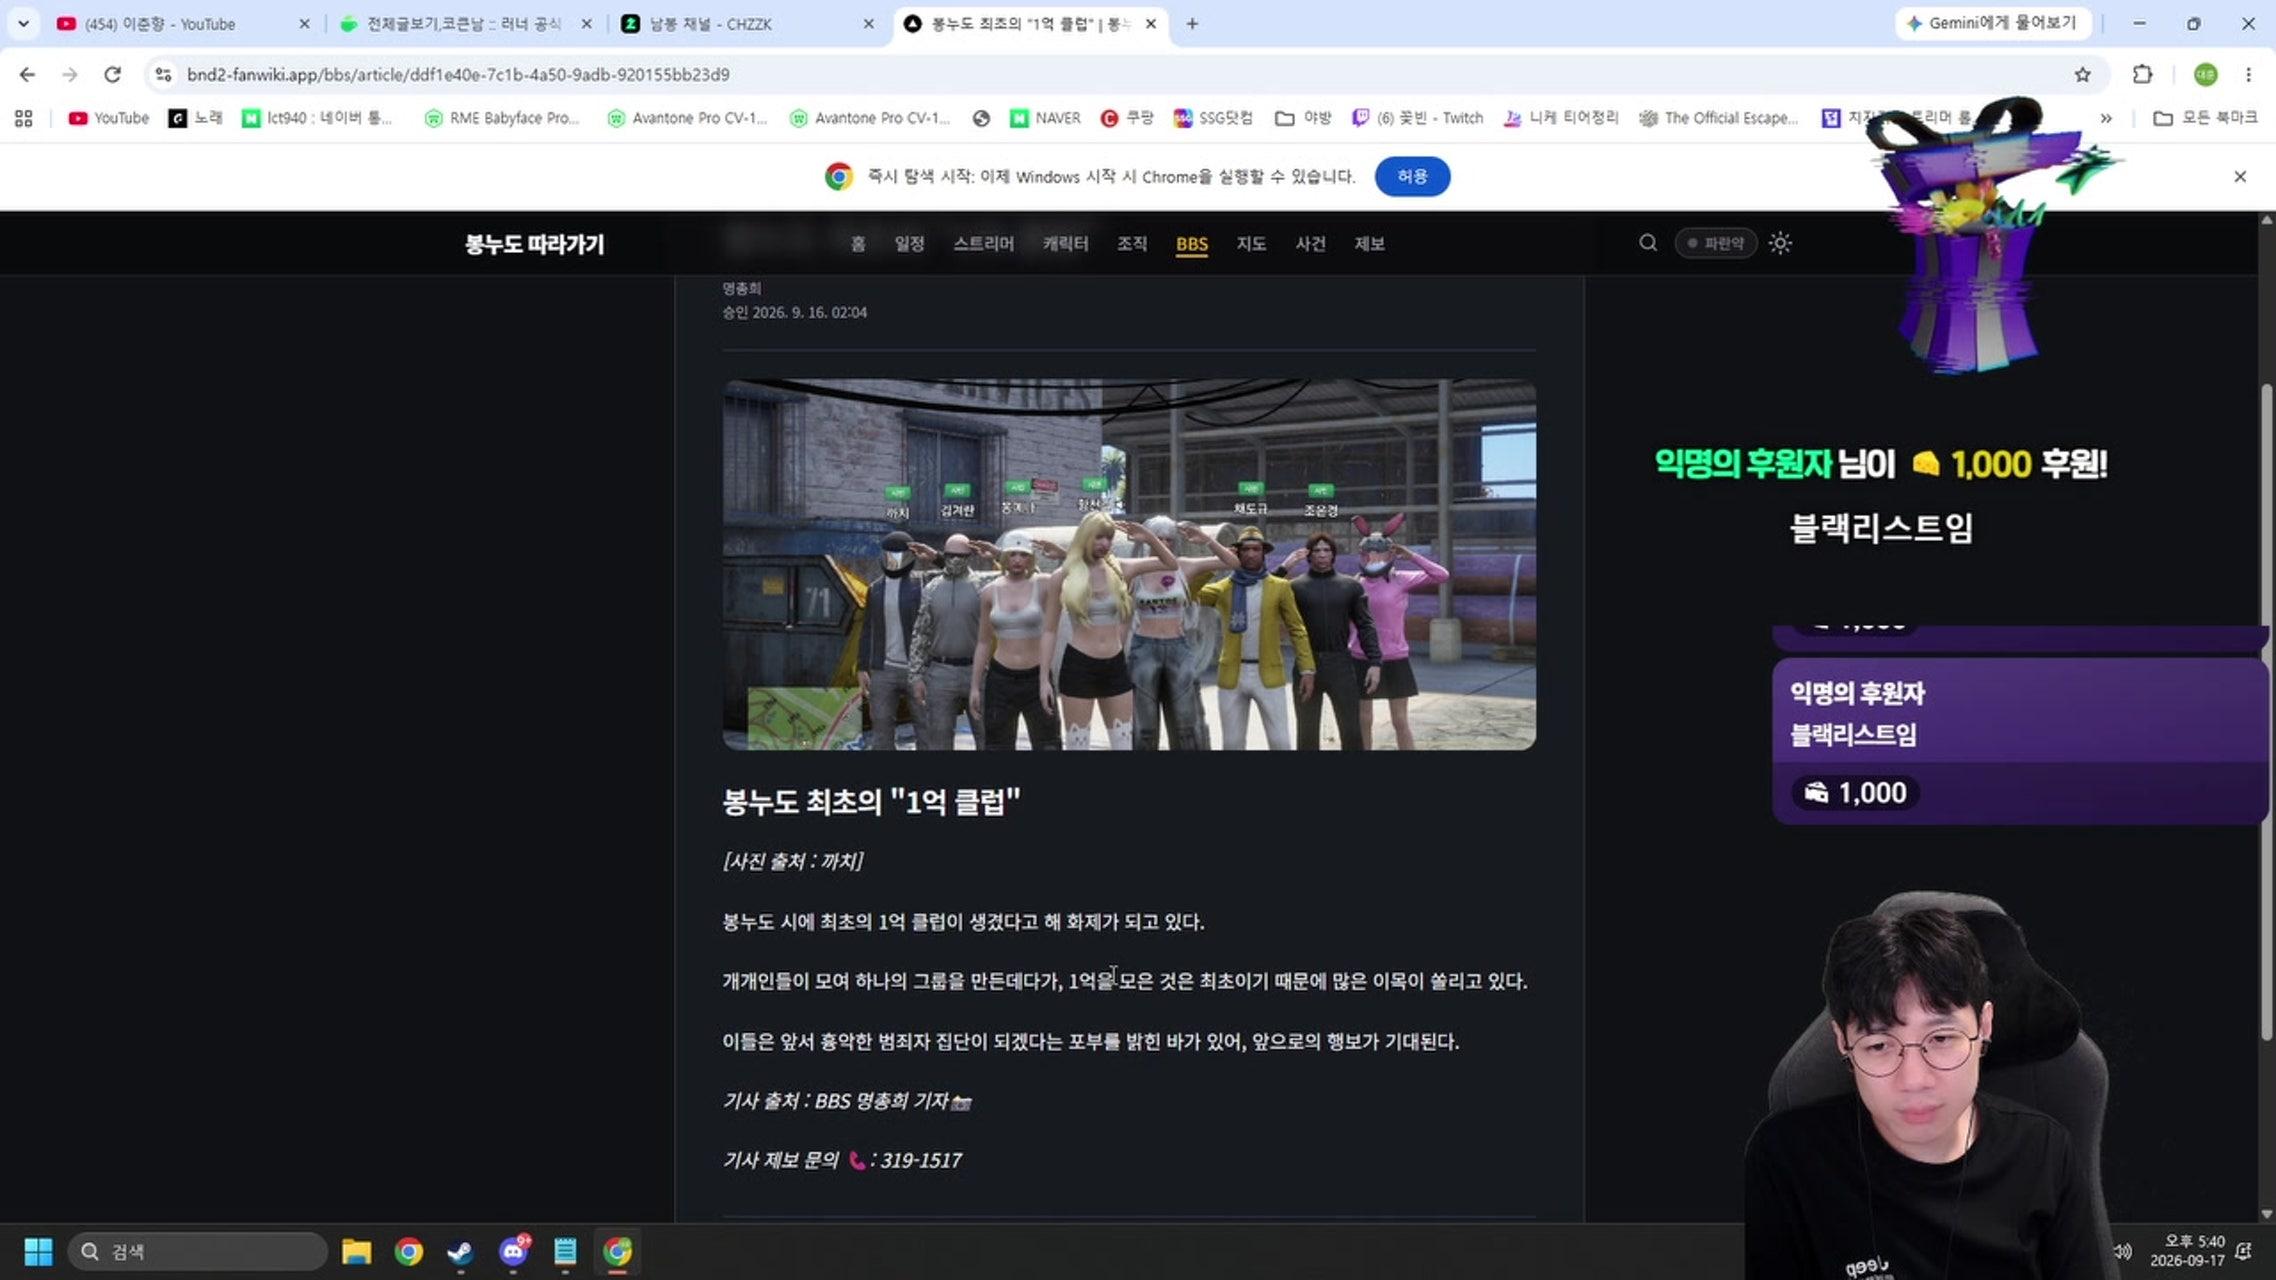The height and width of the screenshot is (1280, 2276).
Task: Open the 사건 nav item
Action: (x=1310, y=244)
